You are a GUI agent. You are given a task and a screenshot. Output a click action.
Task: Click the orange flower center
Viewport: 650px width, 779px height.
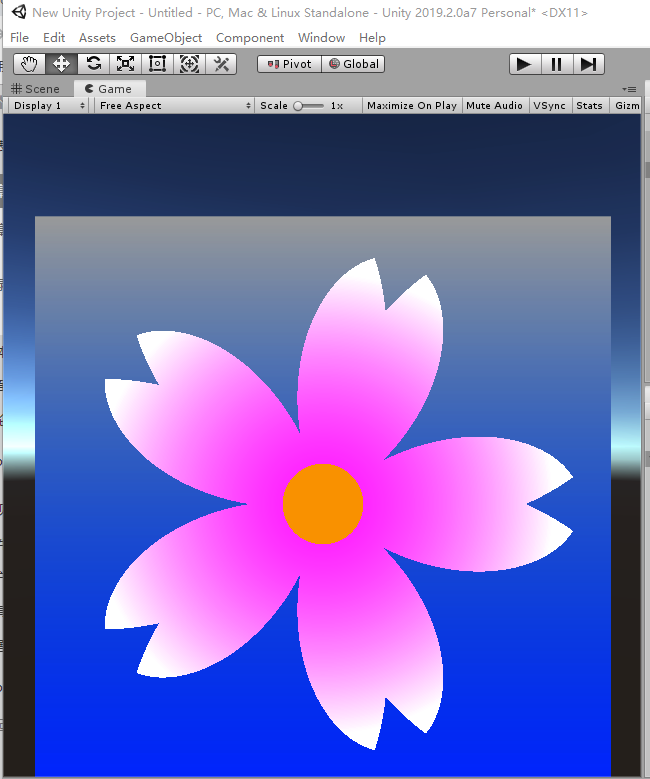pos(323,504)
